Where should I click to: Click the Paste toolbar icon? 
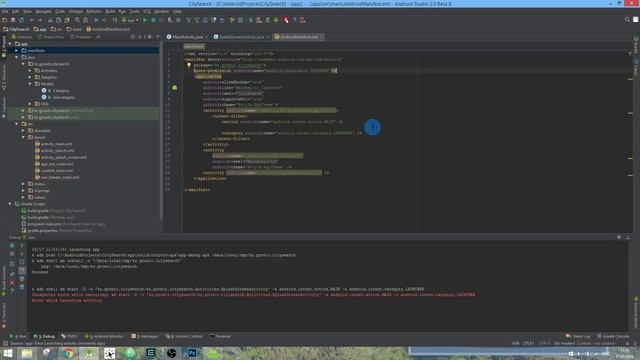pos(67,20)
